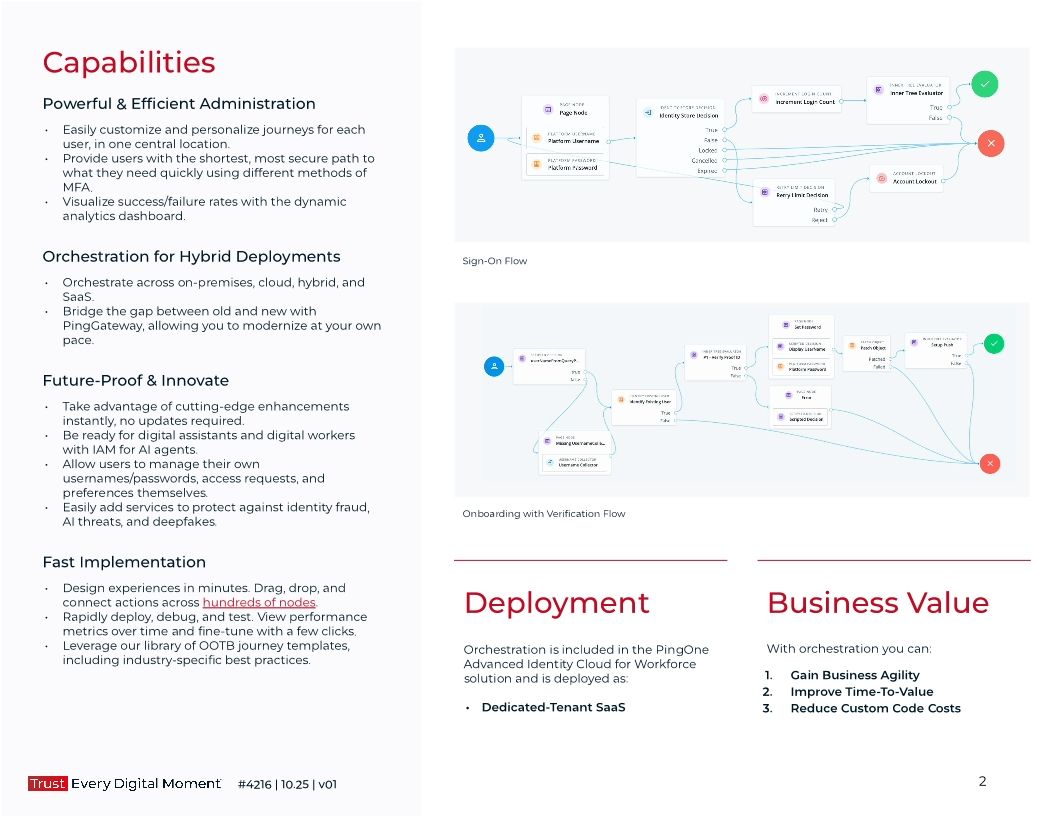The height and width of the screenshot is (816, 1056).
Task: Click the Set Password node icon
Action: click(x=784, y=323)
